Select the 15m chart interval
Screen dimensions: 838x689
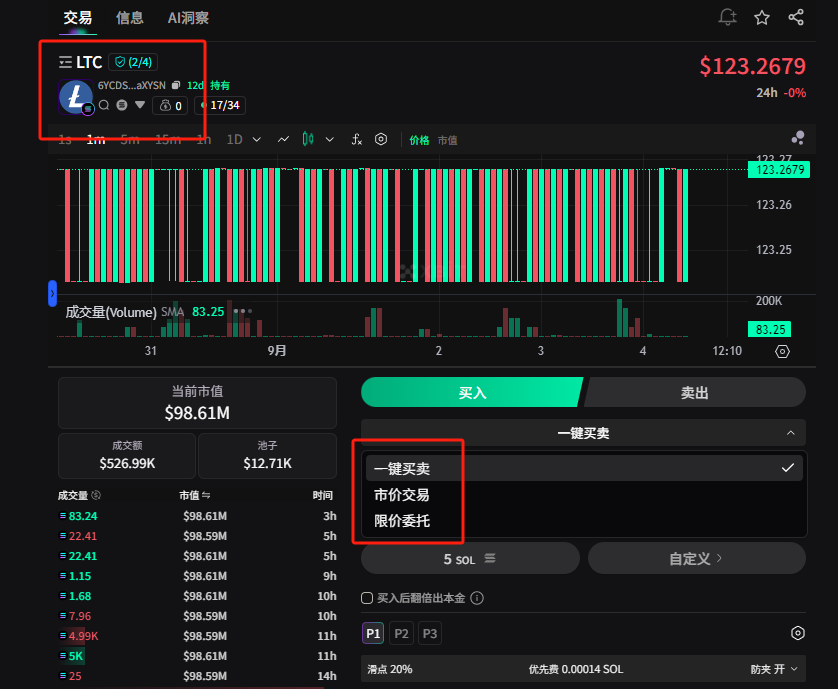pos(168,140)
